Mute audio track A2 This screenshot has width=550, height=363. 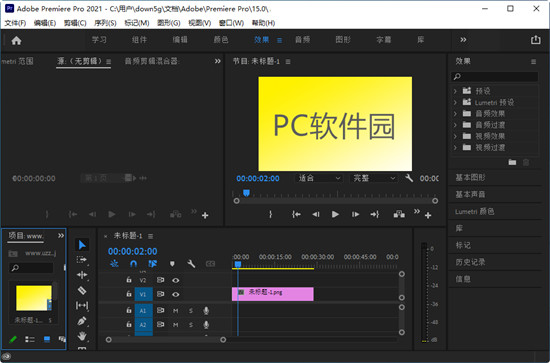tap(176, 325)
